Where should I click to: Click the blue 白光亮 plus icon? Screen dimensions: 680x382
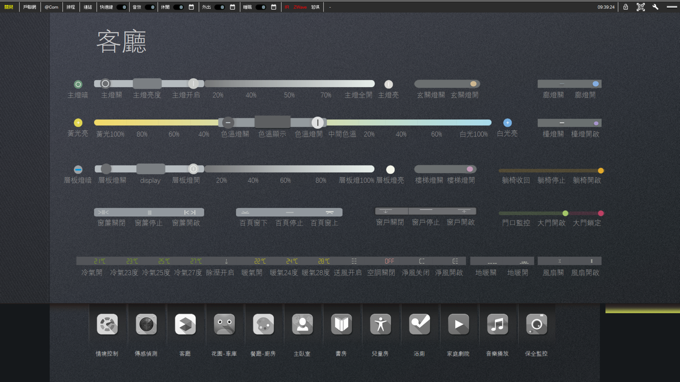507,123
